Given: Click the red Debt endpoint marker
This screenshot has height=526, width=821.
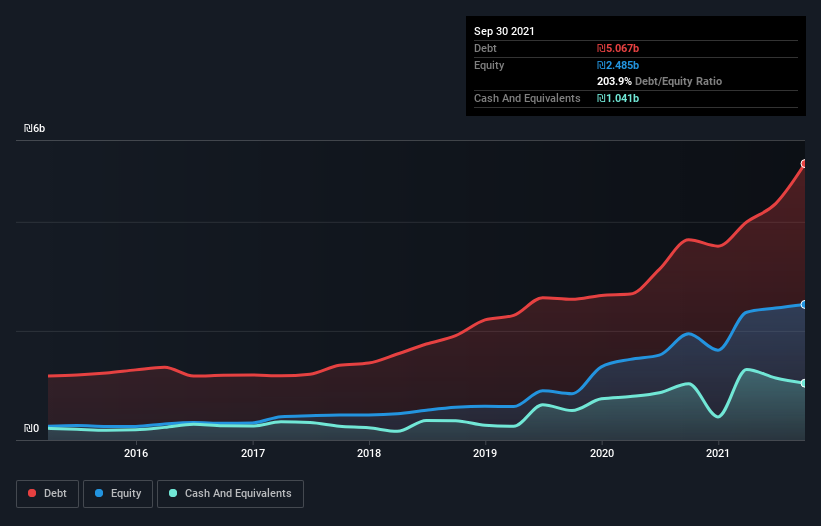Looking at the screenshot, I should (x=804, y=164).
